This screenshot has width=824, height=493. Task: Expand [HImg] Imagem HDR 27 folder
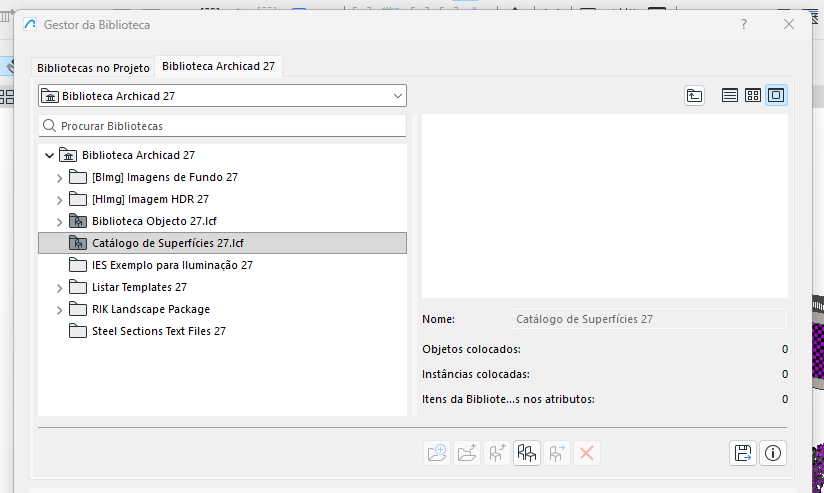[59, 200]
